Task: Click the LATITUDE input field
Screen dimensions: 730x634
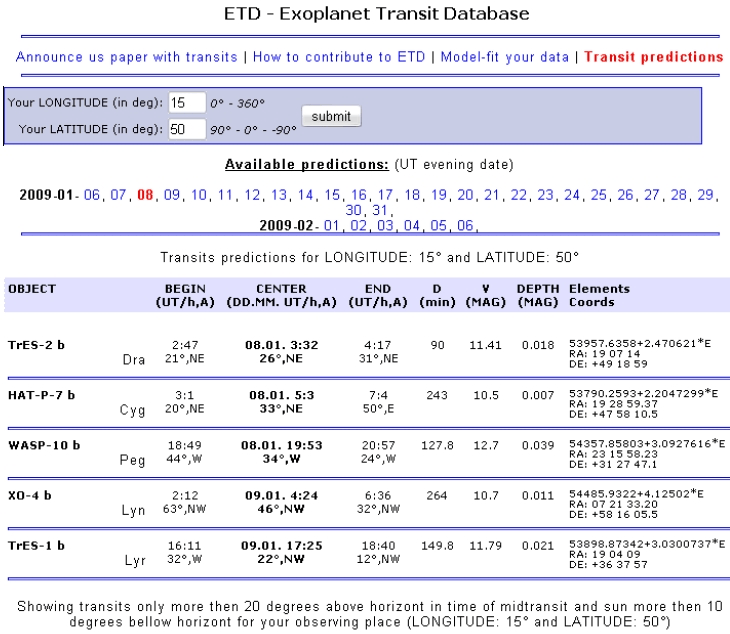Action: click(x=187, y=129)
